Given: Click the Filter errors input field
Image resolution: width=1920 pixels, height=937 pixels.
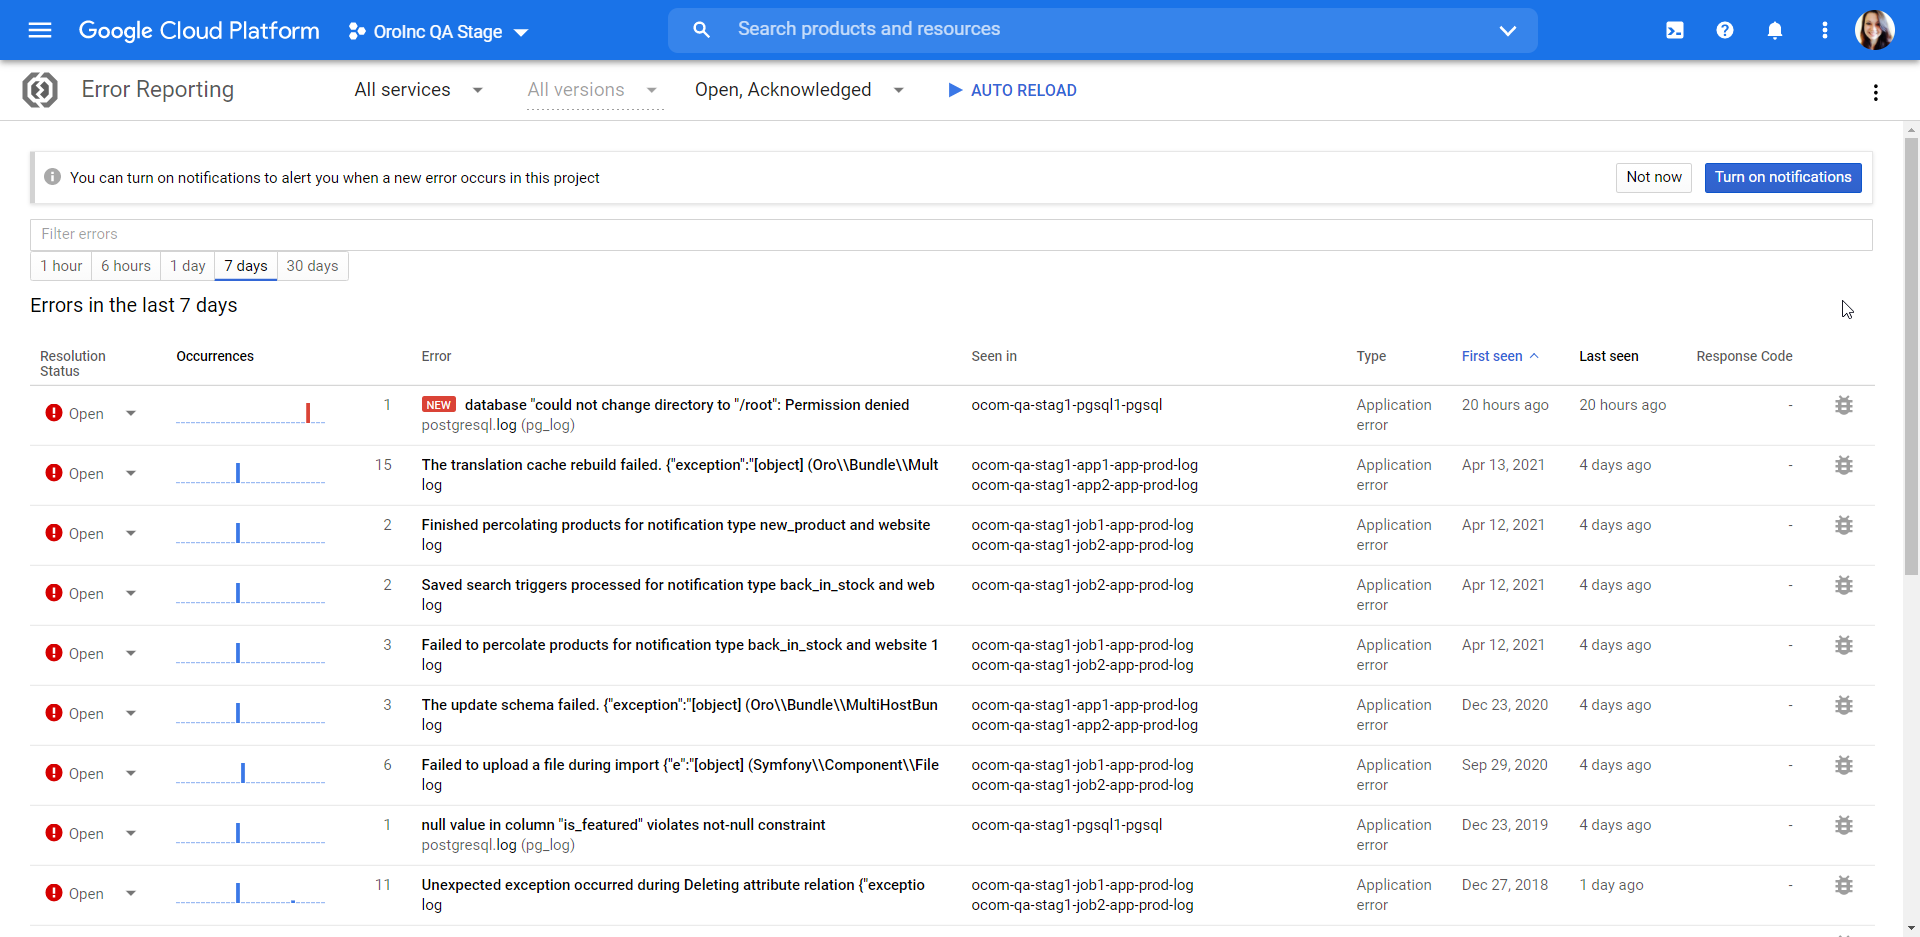Looking at the screenshot, I should point(950,234).
